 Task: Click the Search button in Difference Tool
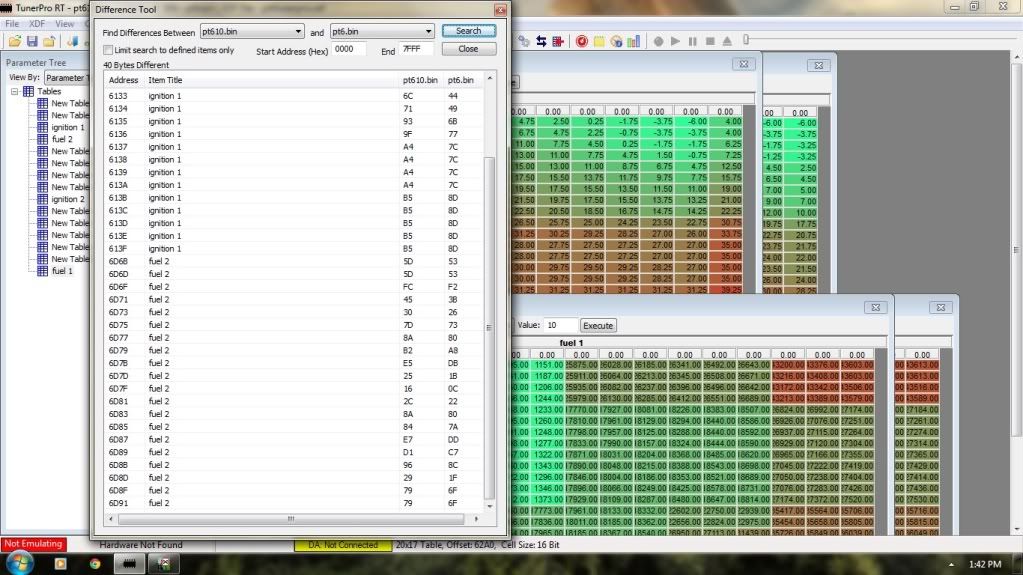(x=468, y=31)
